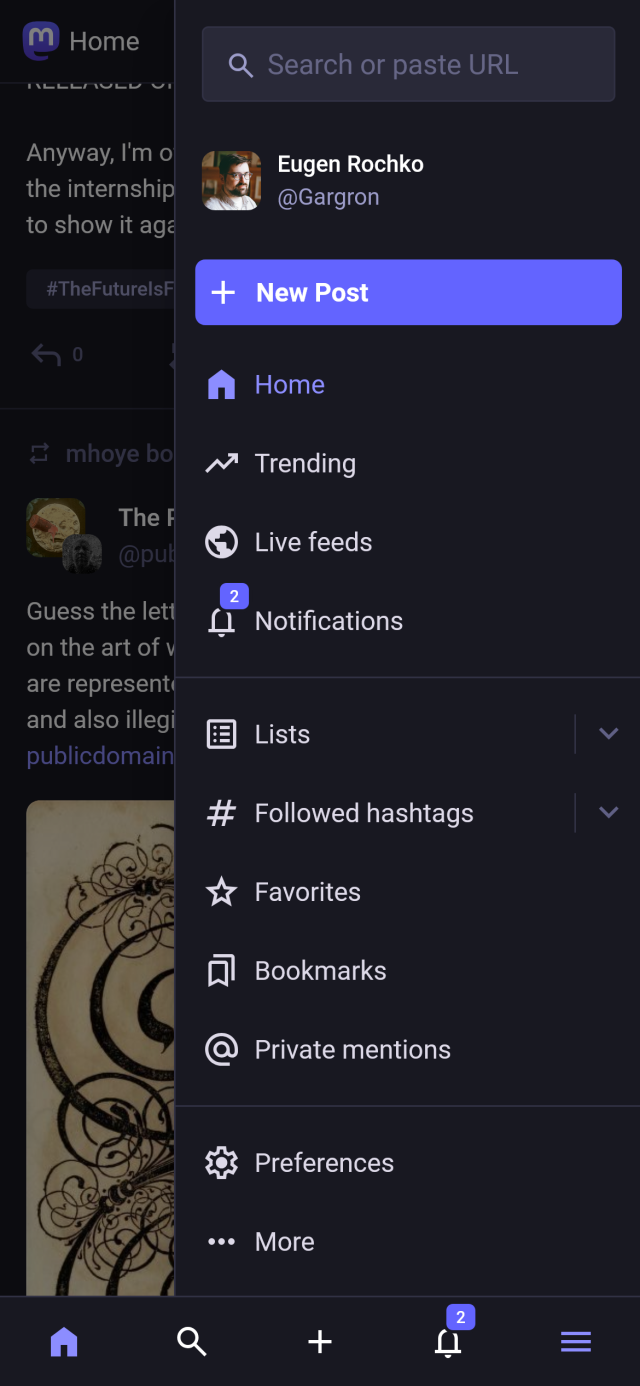Expand the Lists section chevron
This screenshot has height=1386, width=640.
608,734
